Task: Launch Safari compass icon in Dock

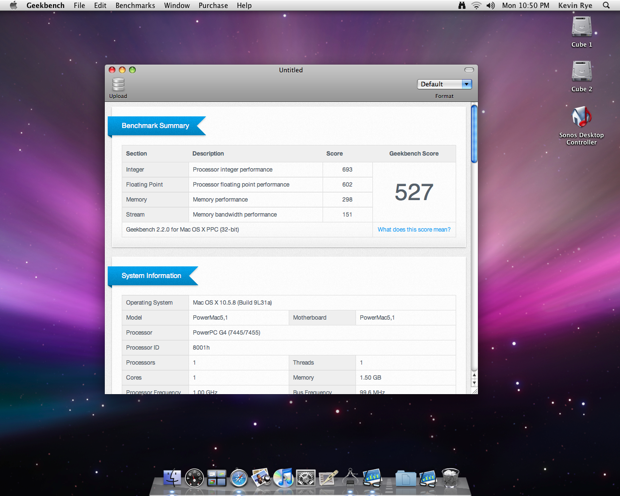Action: tap(239, 478)
